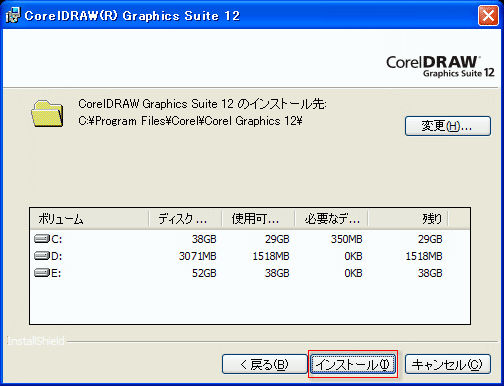Open the 変更(H)... change folder dialog

tap(448, 126)
